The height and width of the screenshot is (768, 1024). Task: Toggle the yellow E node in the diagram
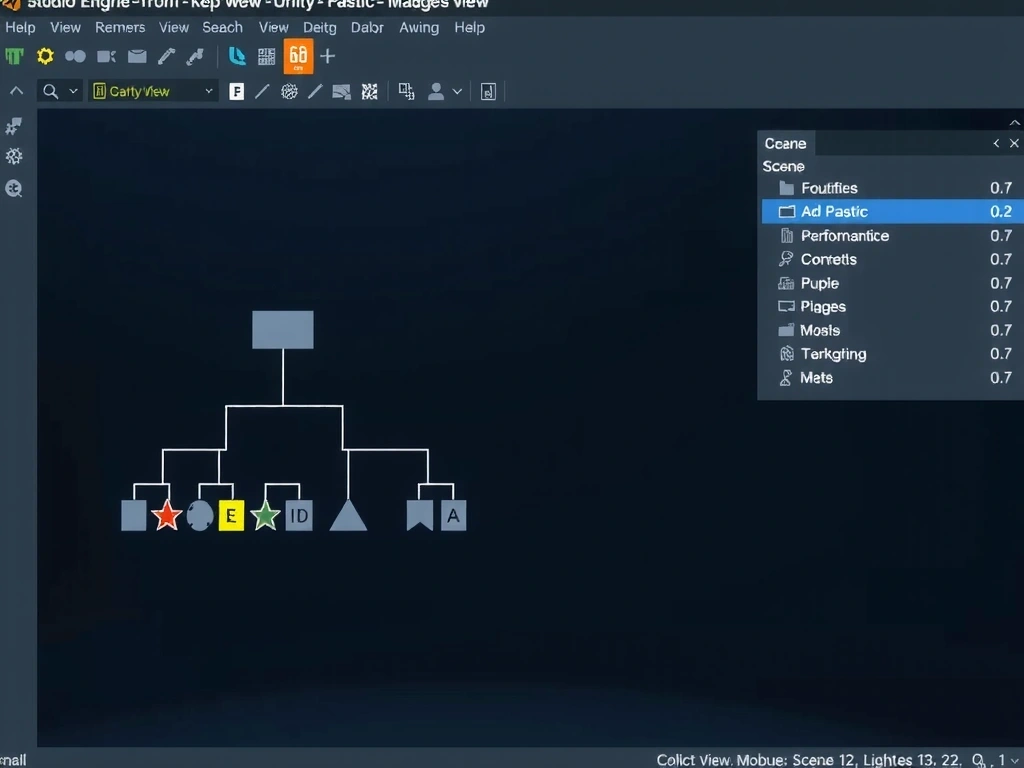pos(230,515)
